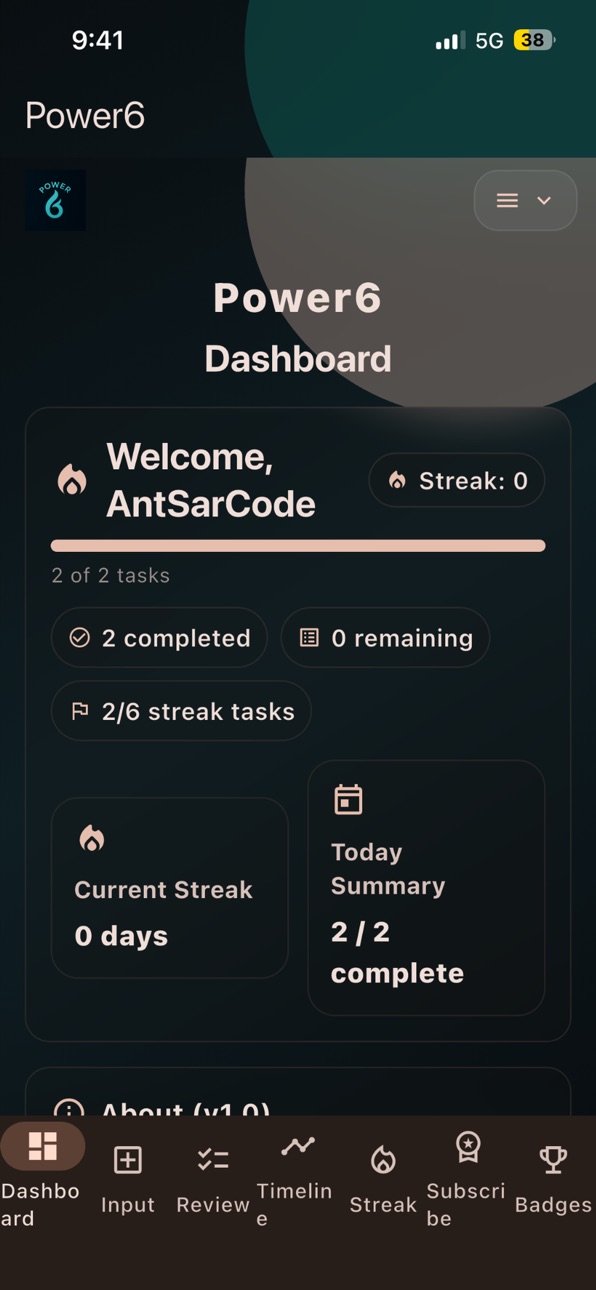Image resolution: width=596 pixels, height=1290 pixels.
Task: Select the 2/6 streak tasks chip
Action: (x=181, y=711)
